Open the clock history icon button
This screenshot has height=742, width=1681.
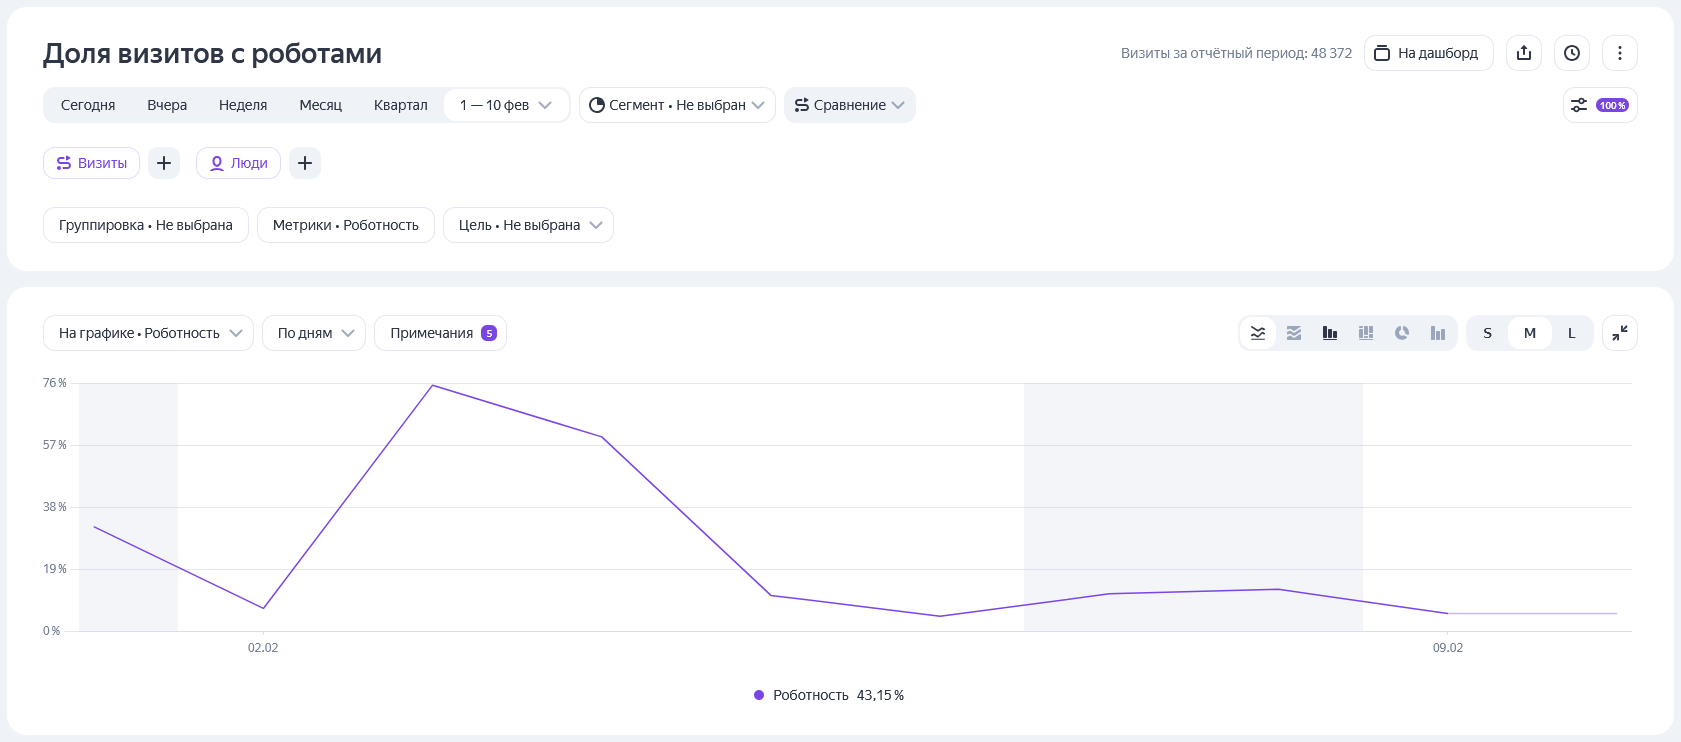pos(1571,53)
